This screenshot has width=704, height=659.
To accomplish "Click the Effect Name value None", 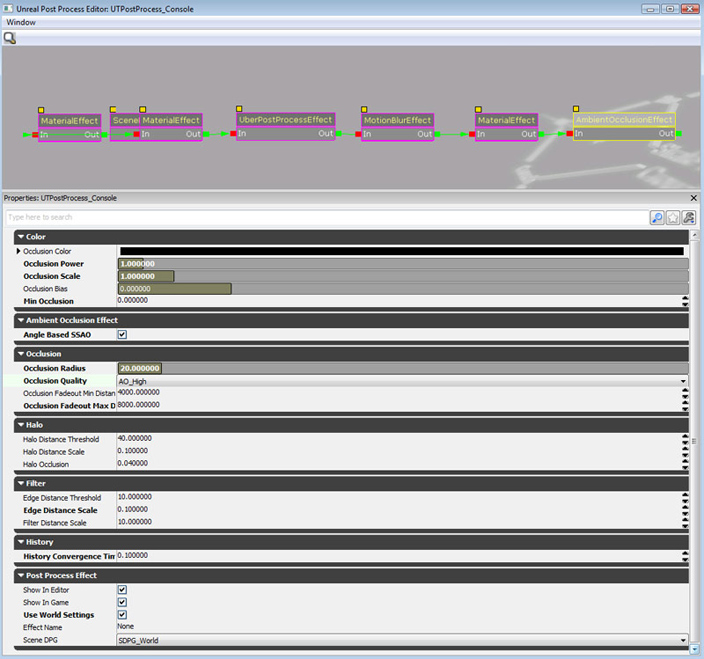I will [x=126, y=626].
